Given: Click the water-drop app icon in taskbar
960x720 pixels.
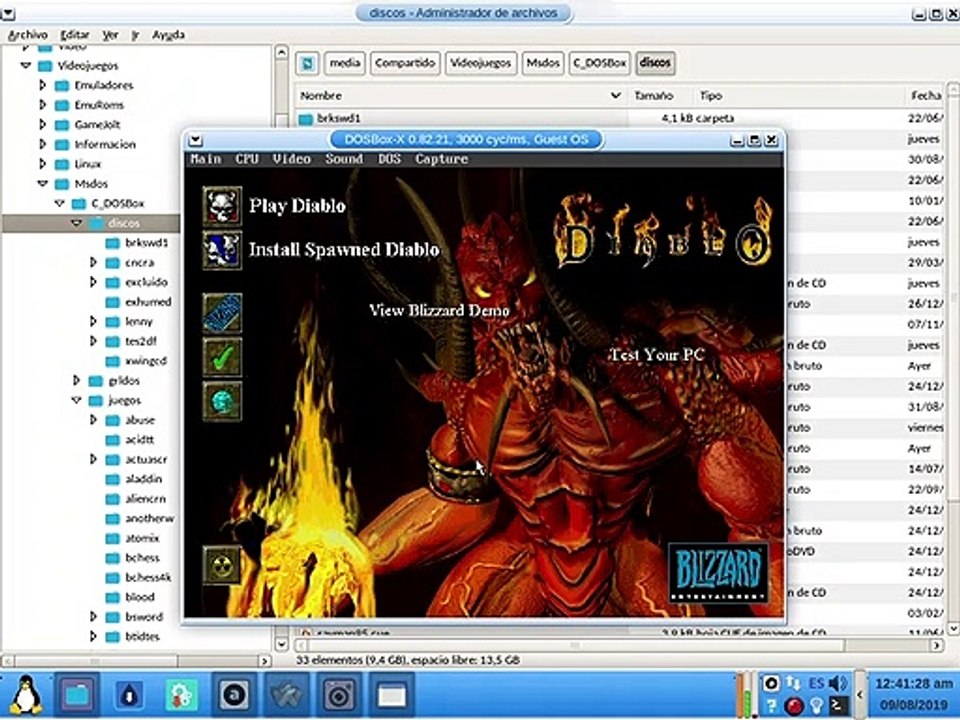Looking at the screenshot, I should (129, 694).
